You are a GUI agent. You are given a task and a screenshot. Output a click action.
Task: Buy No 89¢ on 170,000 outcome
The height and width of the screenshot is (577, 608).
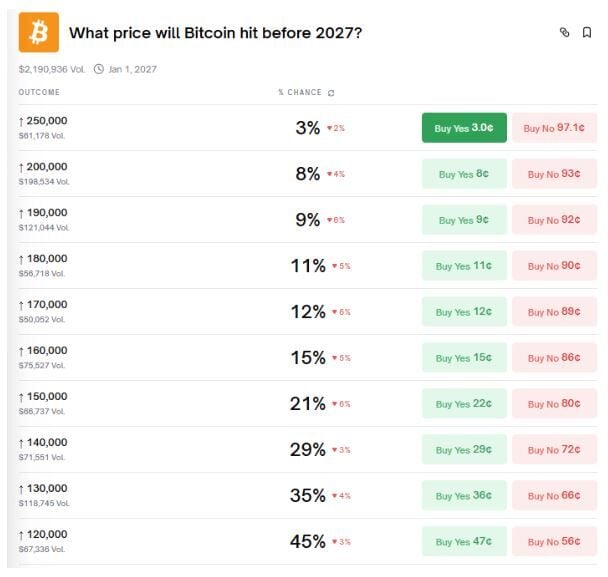(554, 312)
